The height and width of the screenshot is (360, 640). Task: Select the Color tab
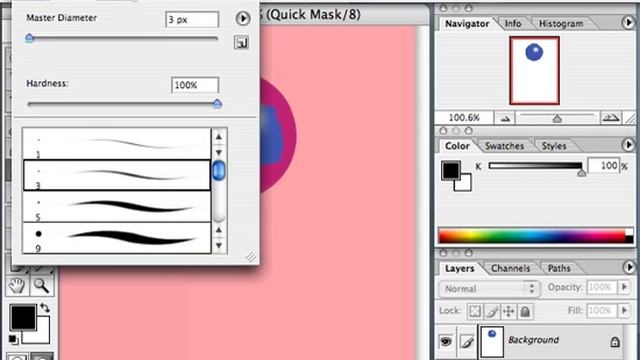click(x=457, y=146)
